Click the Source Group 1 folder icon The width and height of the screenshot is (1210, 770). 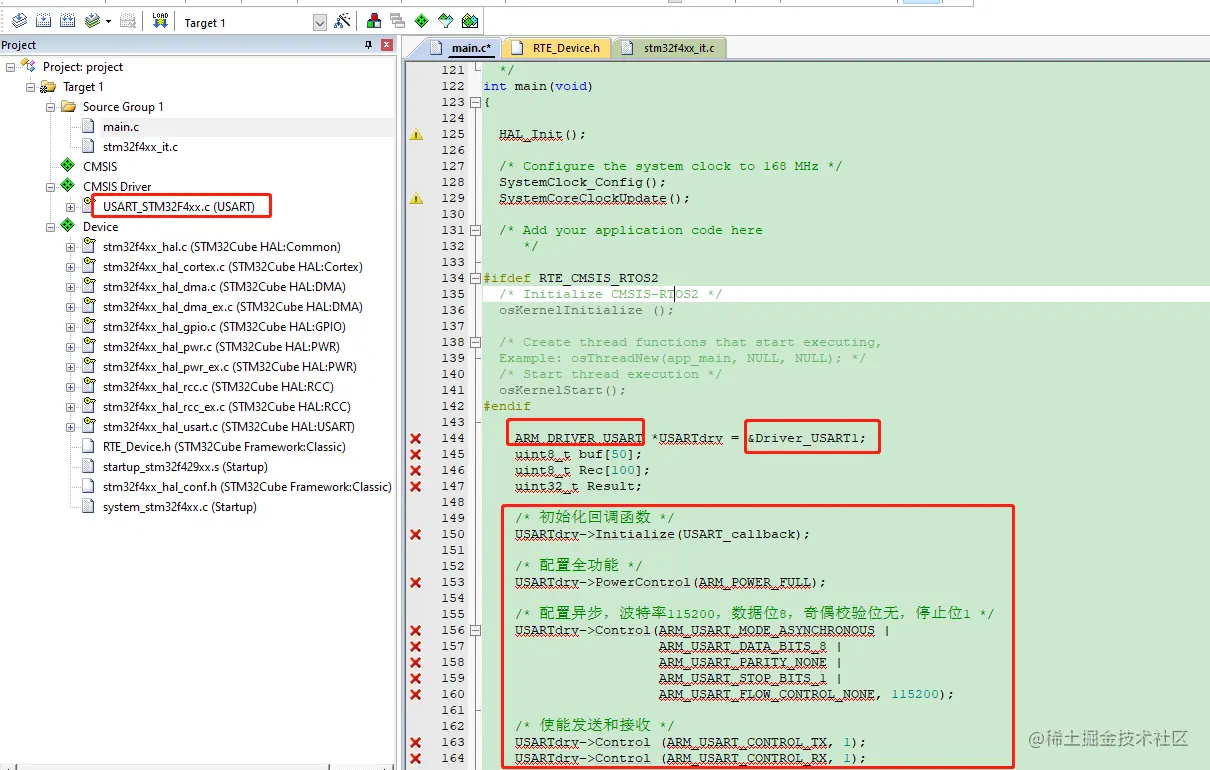pyautogui.click(x=68, y=106)
